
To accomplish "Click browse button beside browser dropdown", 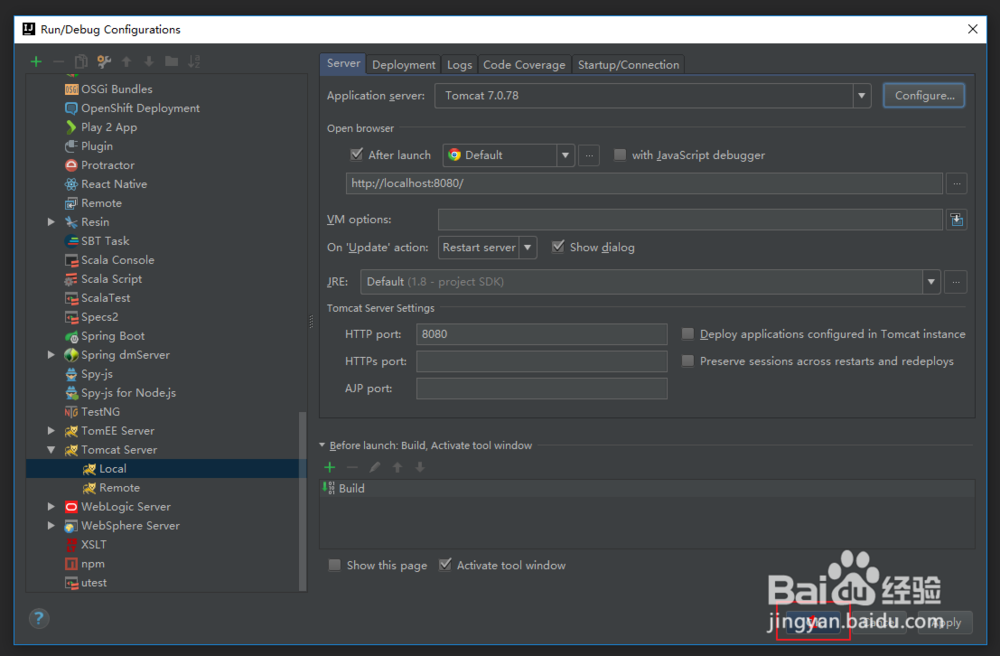I will tap(589, 156).
